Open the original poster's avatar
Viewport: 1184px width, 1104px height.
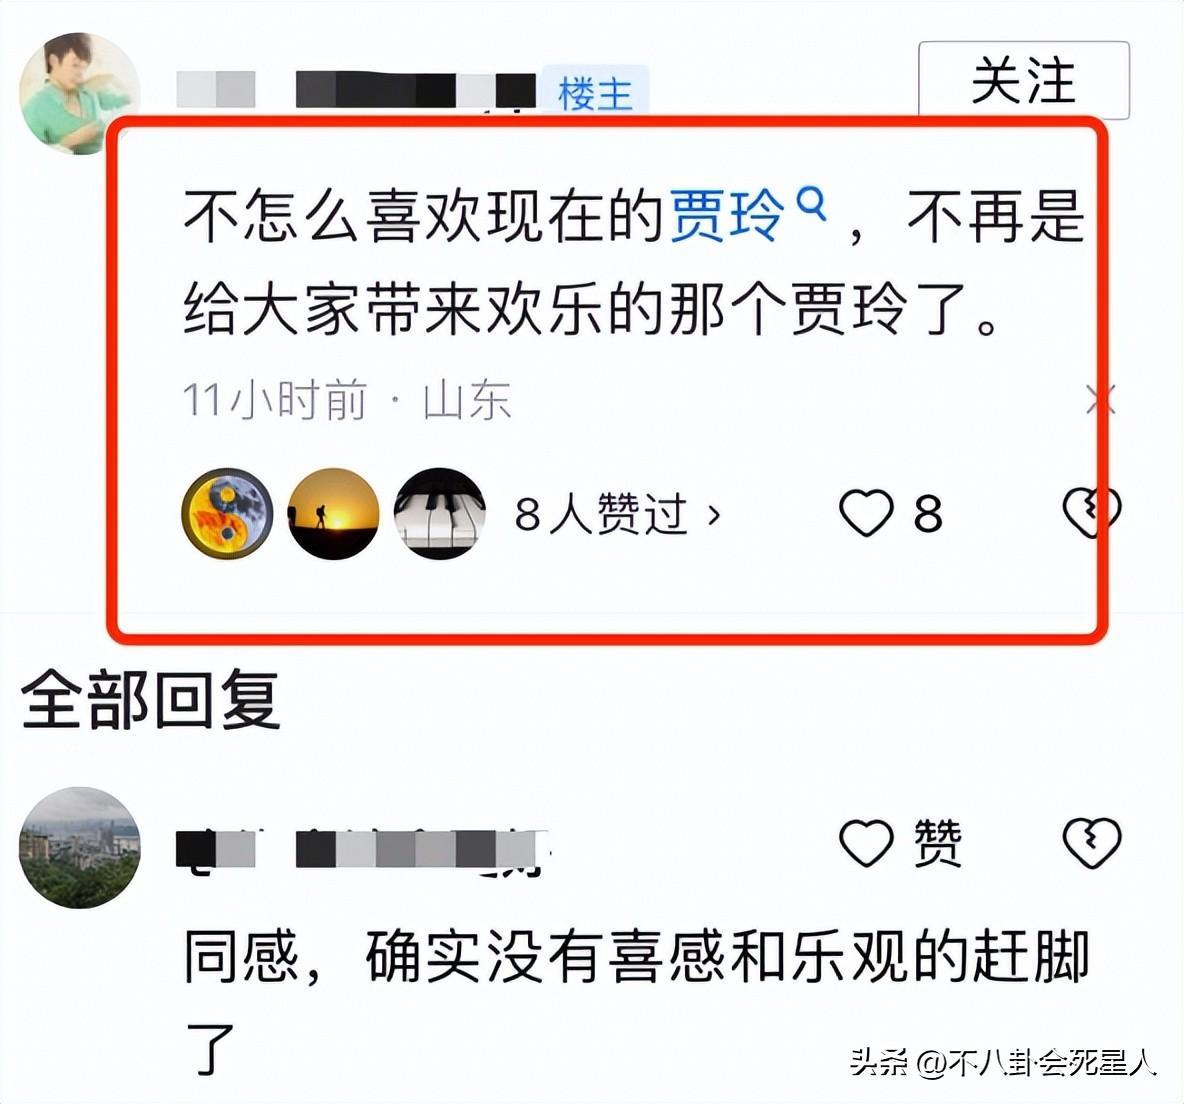coord(79,94)
